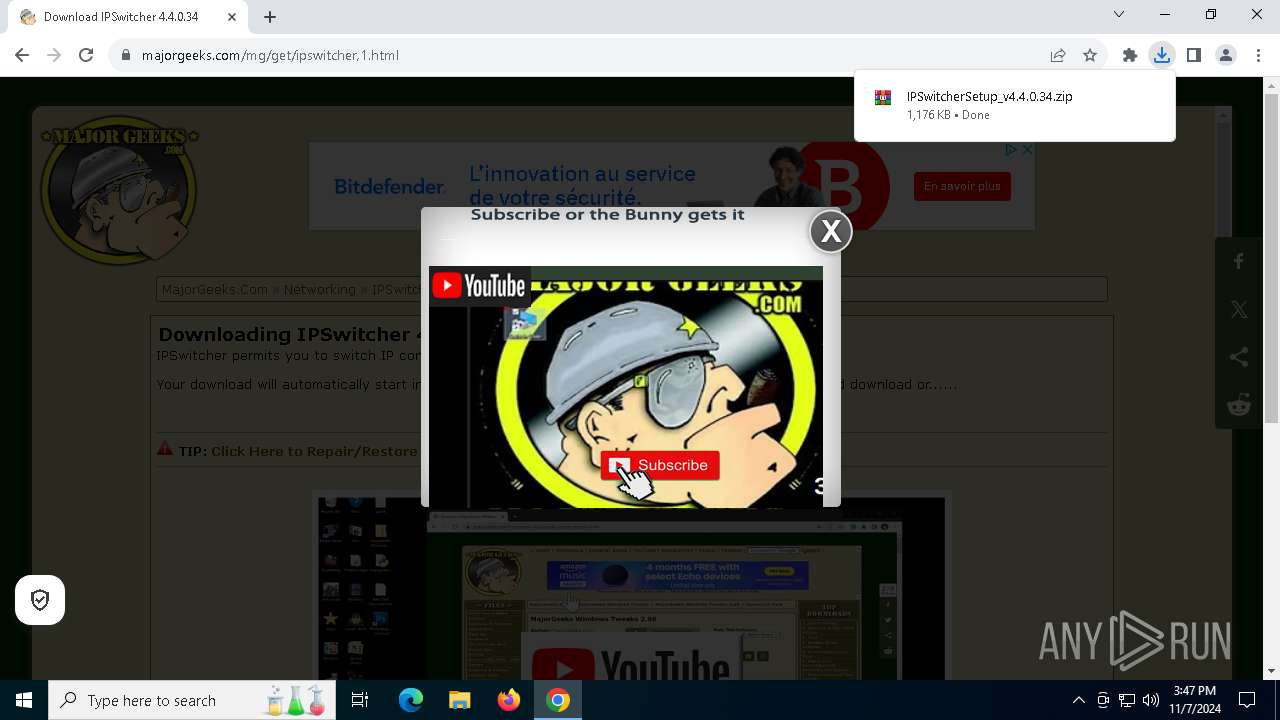Image resolution: width=1280 pixels, height=720 pixels.
Task: Open a new browser tab
Action: 270,17
